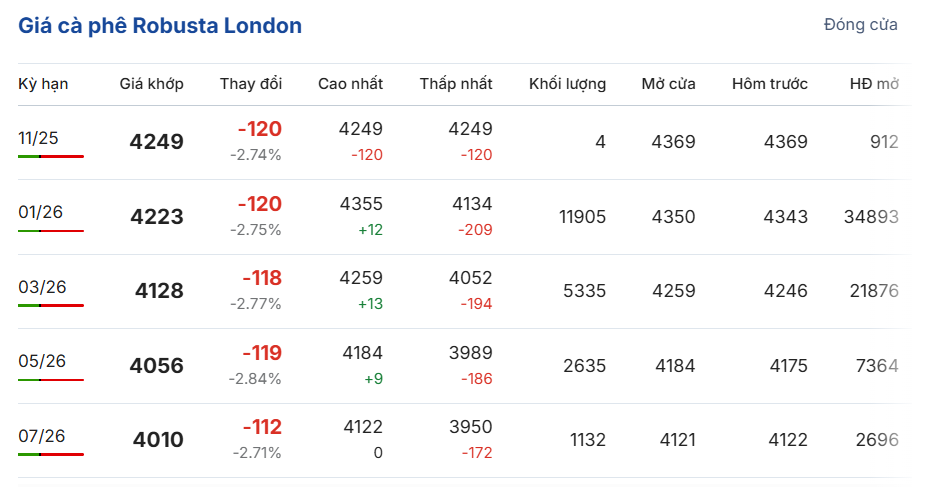
Task: Click the -2.84% change for 05/26
Action: click(x=255, y=379)
